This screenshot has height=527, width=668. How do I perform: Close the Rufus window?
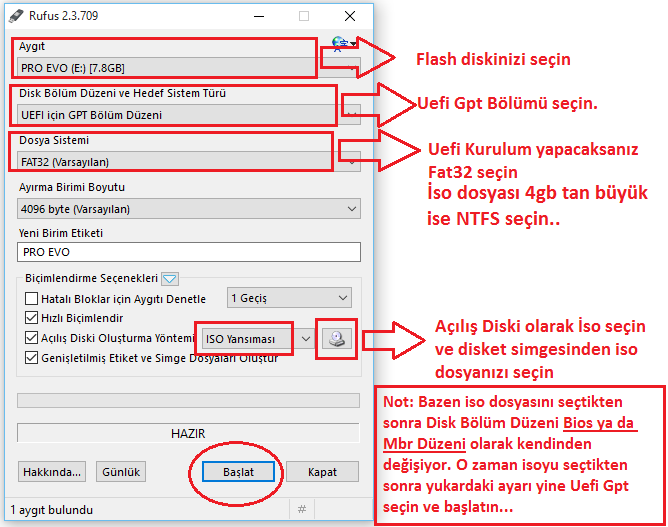[x=350, y=16]
